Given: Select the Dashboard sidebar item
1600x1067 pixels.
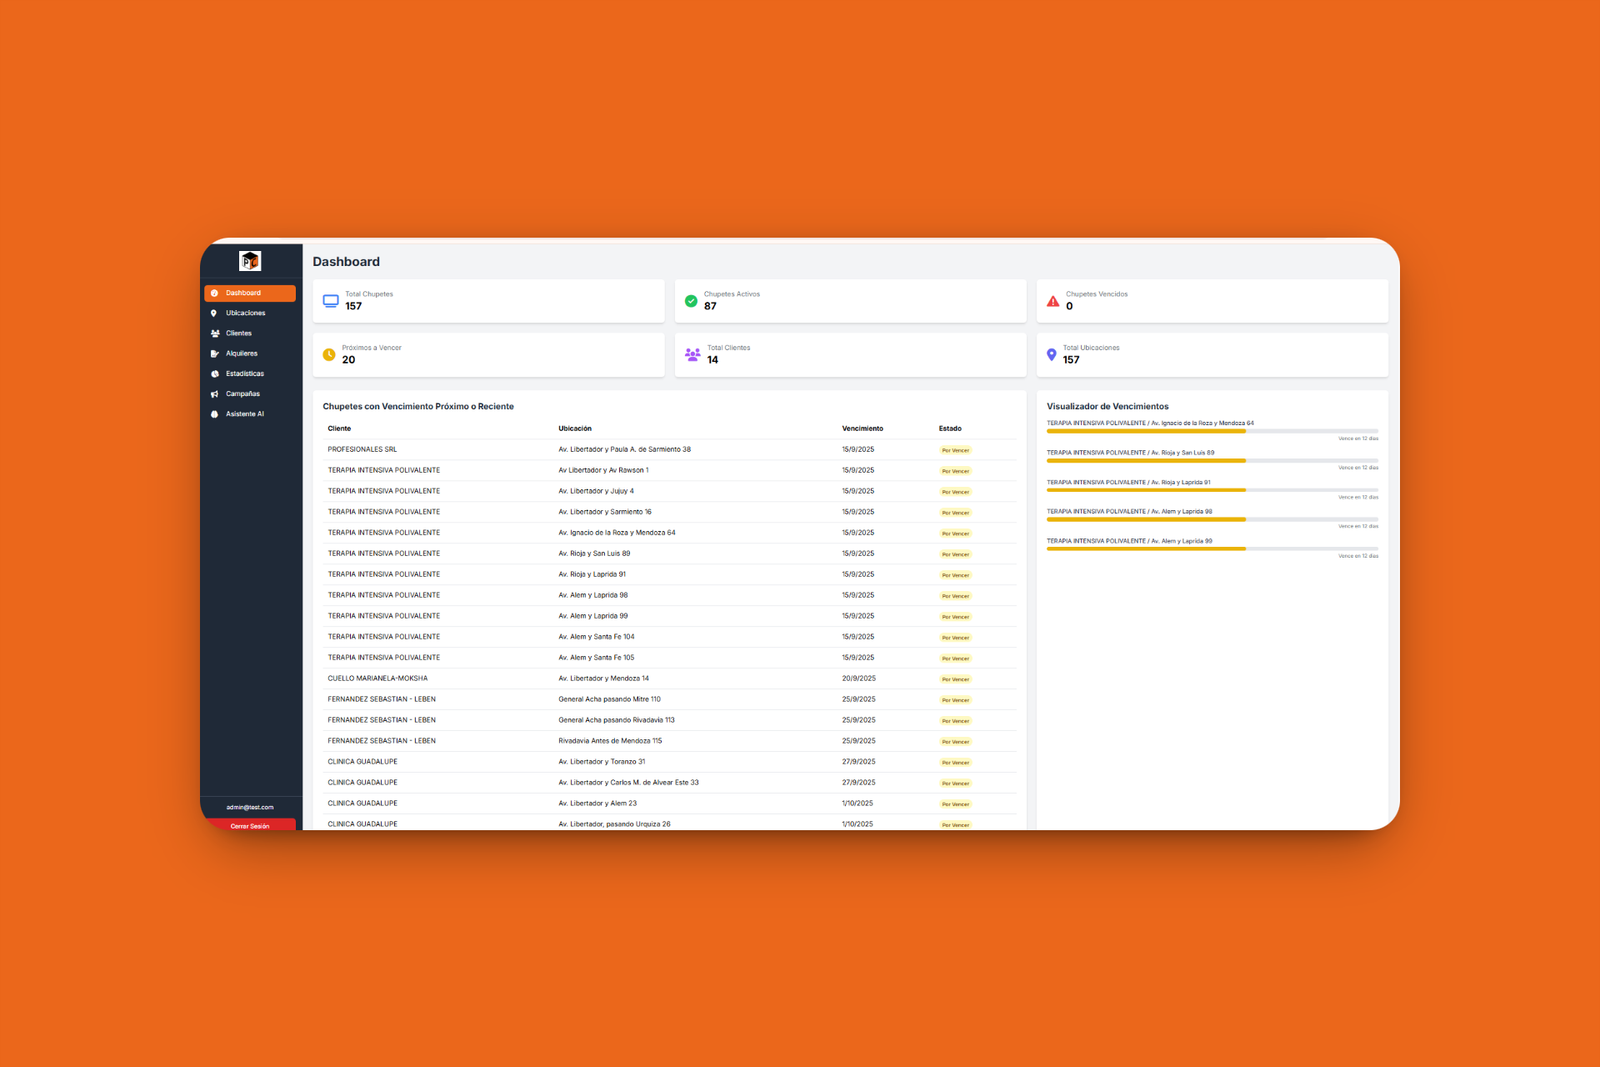Looking at the screenshot, I should click(249, 293).
